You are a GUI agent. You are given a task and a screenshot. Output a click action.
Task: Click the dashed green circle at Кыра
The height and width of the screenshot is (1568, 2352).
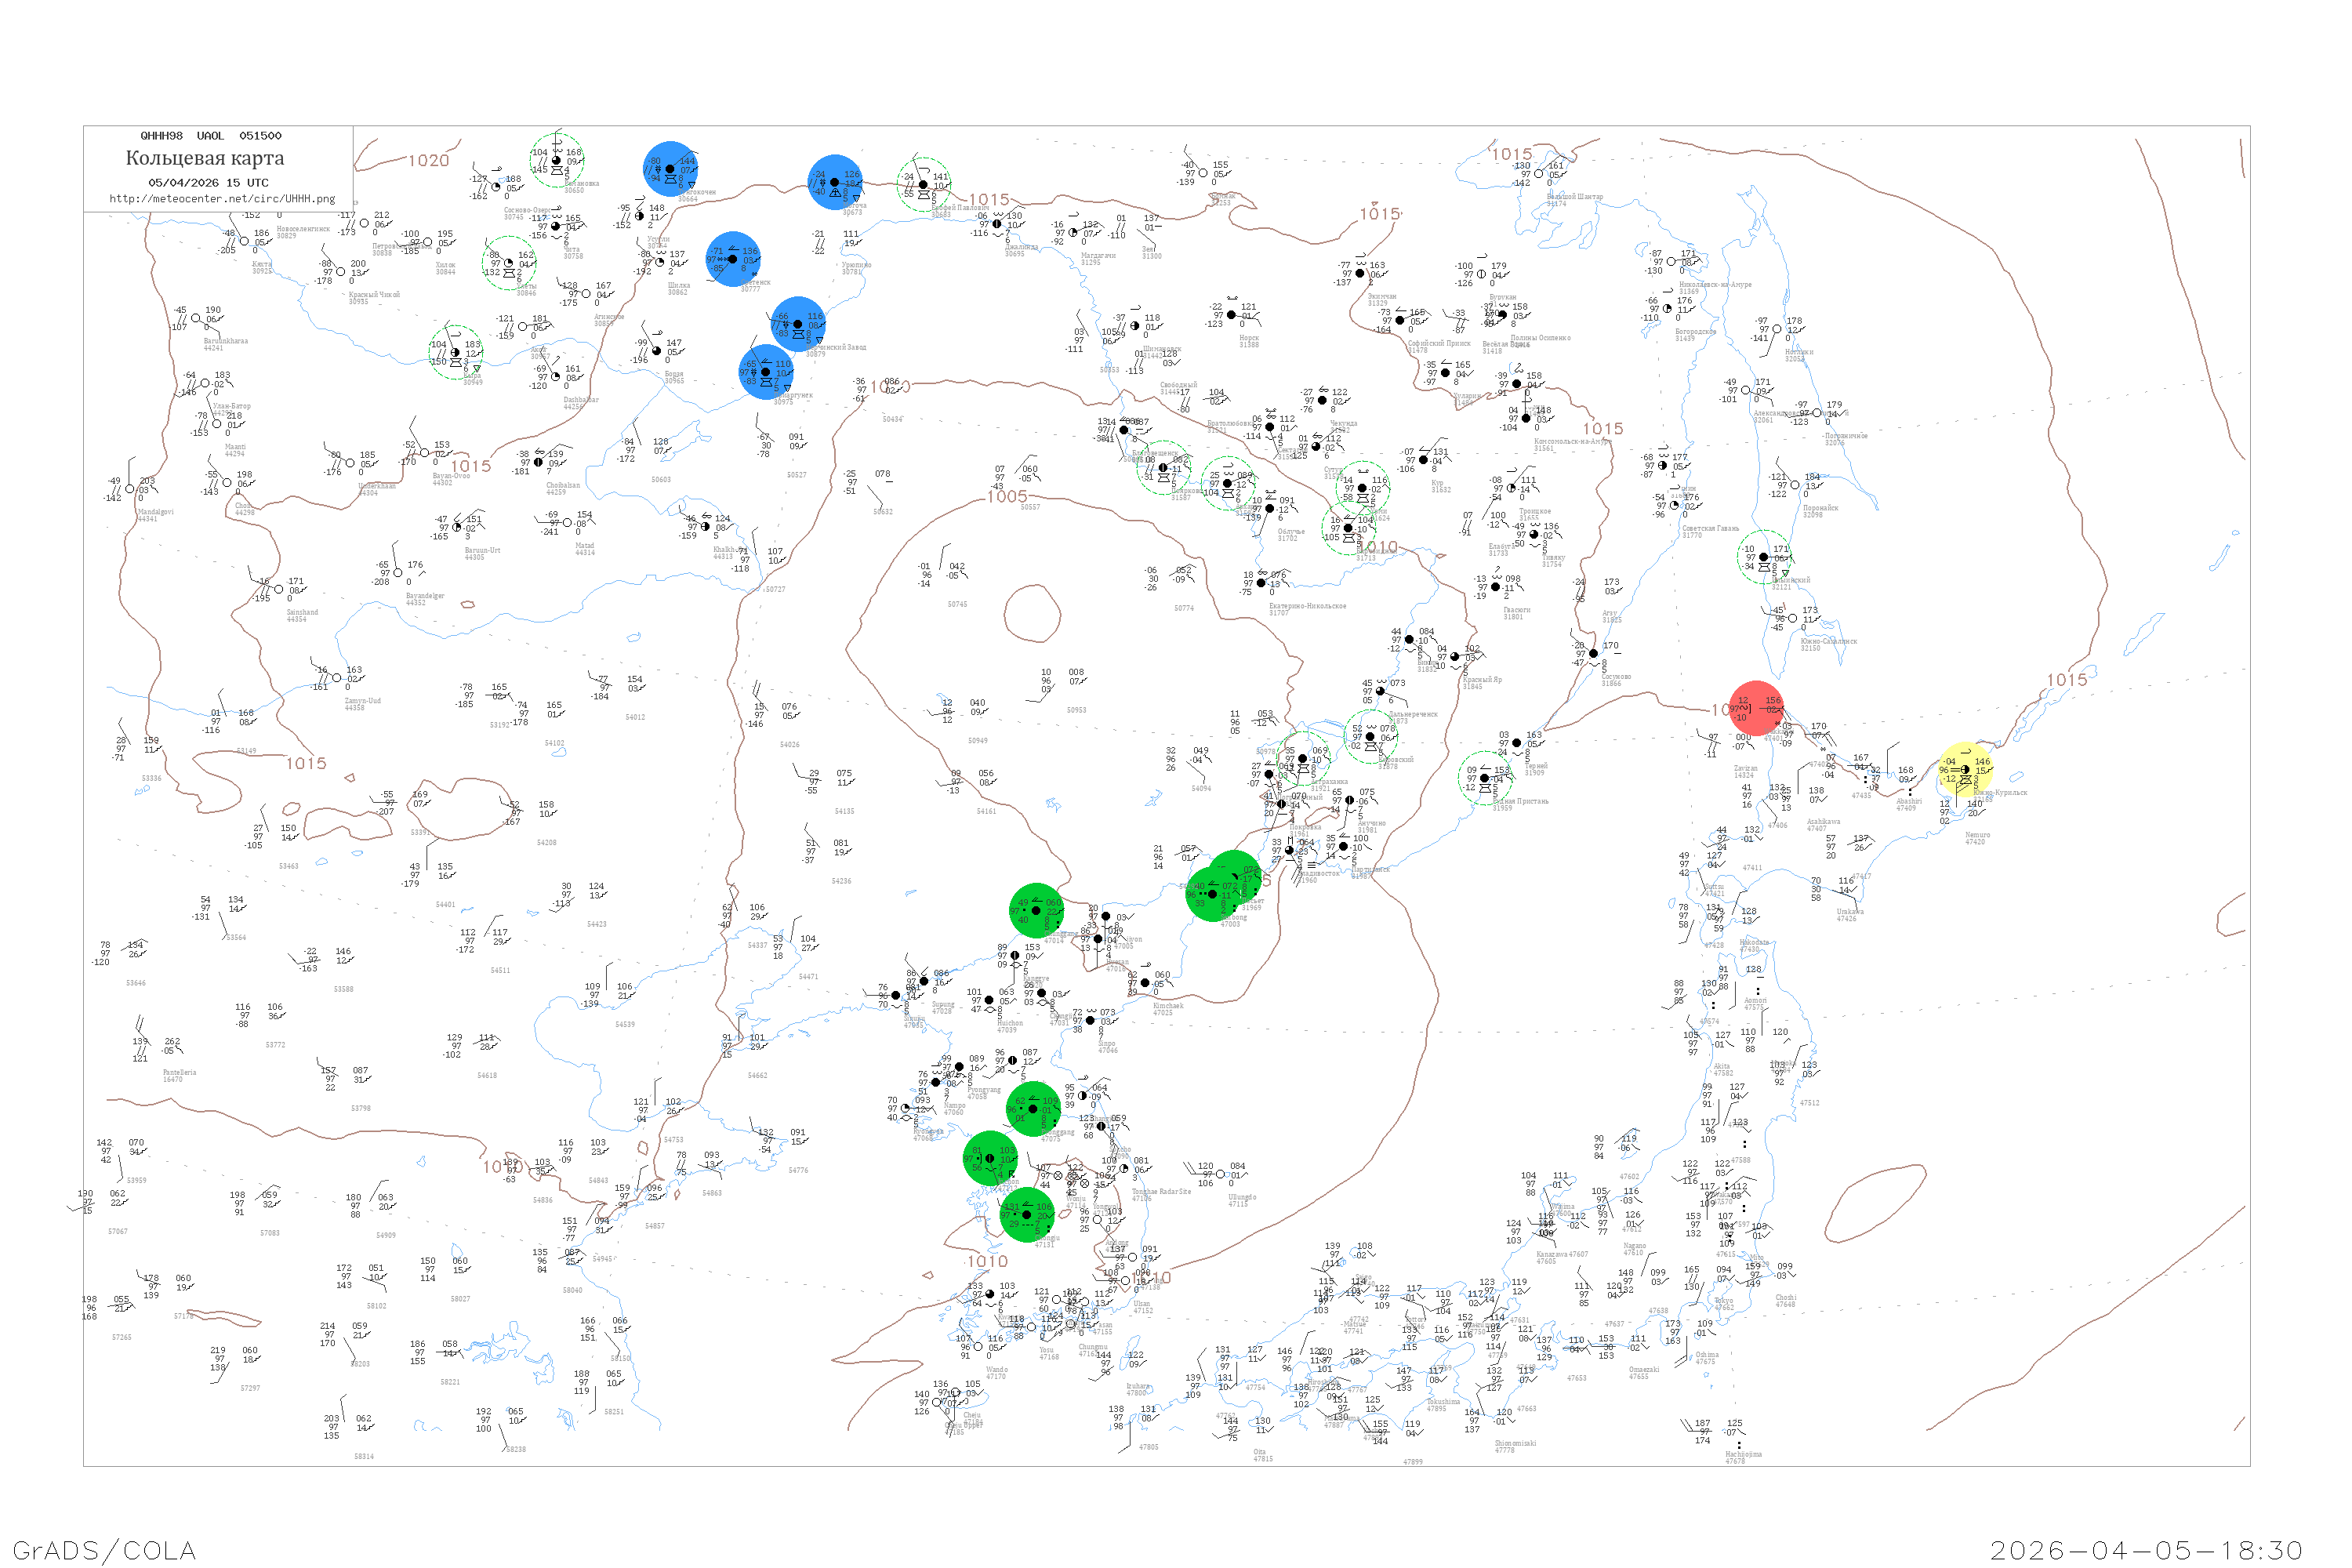coord(456,352)
